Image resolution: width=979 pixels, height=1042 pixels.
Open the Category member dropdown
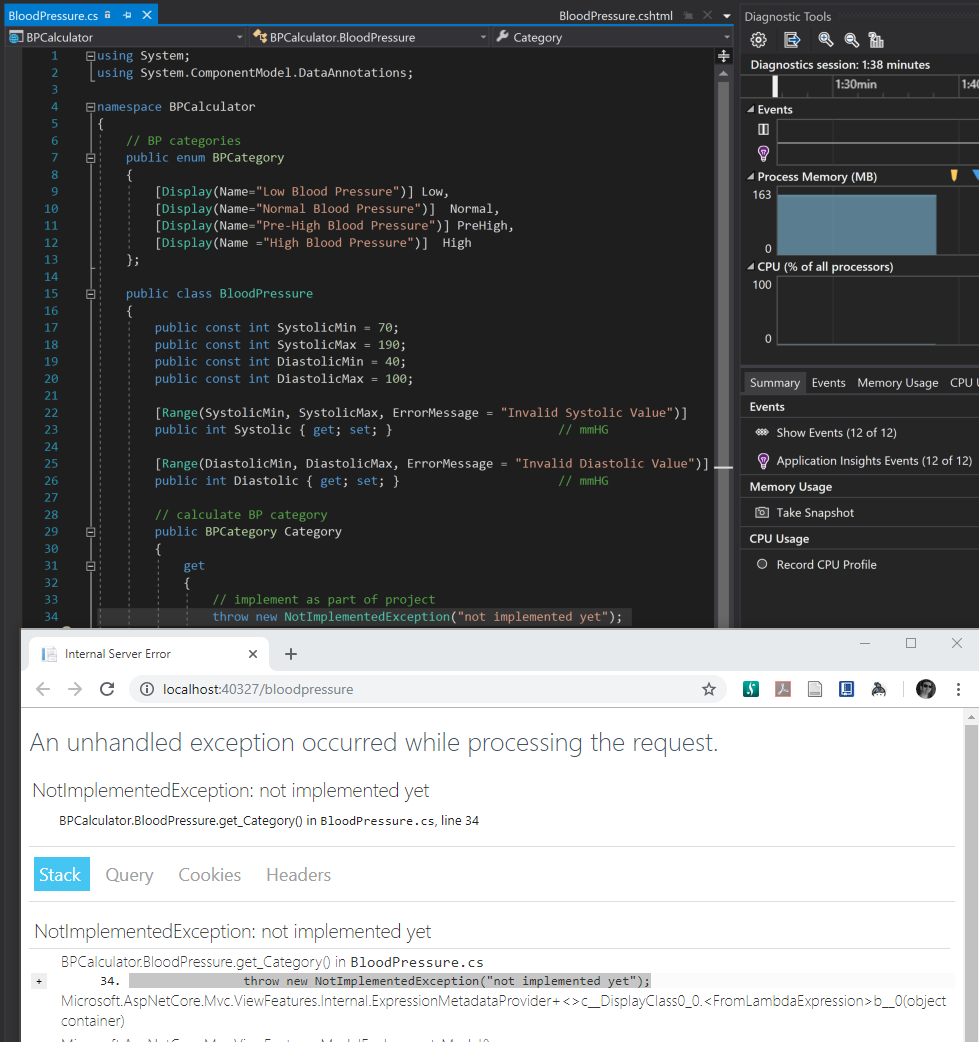[726, 37]
